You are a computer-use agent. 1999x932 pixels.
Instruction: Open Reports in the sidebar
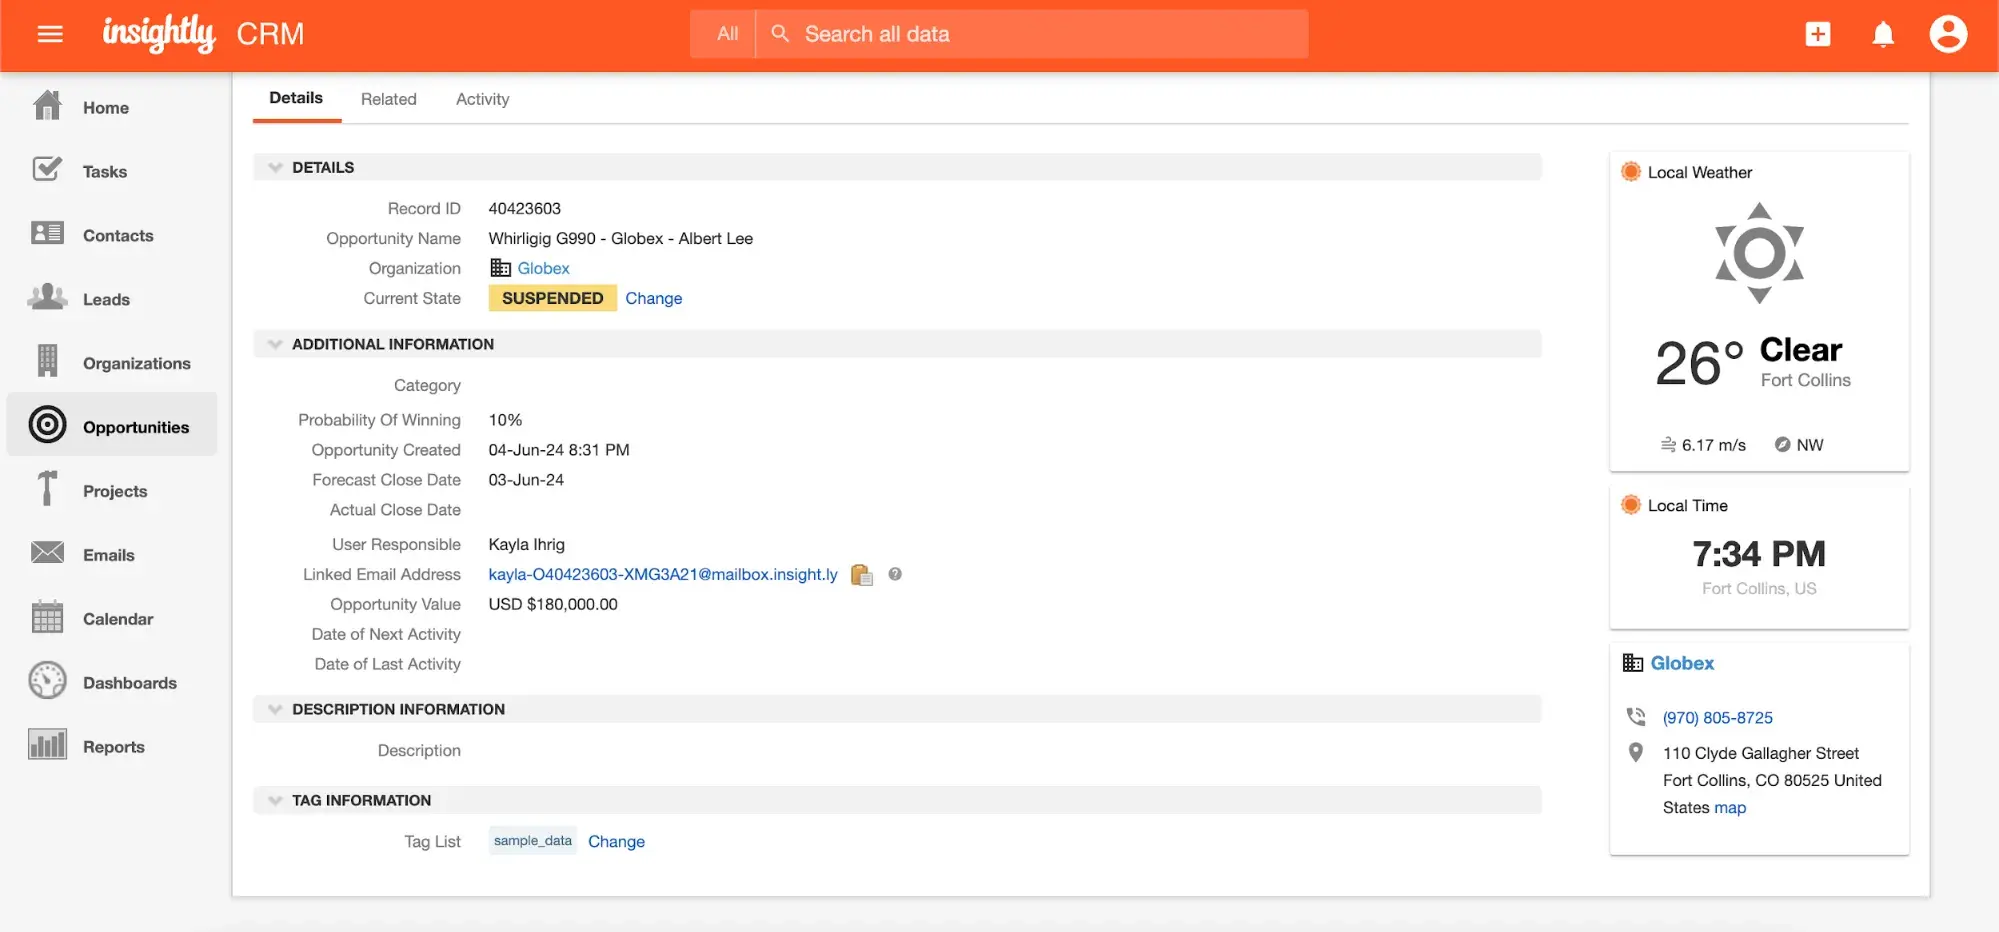pos(113,747)
